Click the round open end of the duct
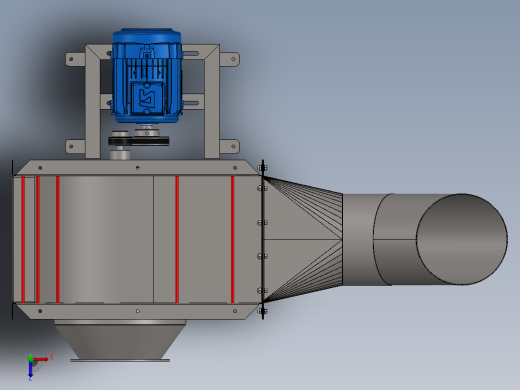Screen dimensions: 520x390 [x=462, y=239]
